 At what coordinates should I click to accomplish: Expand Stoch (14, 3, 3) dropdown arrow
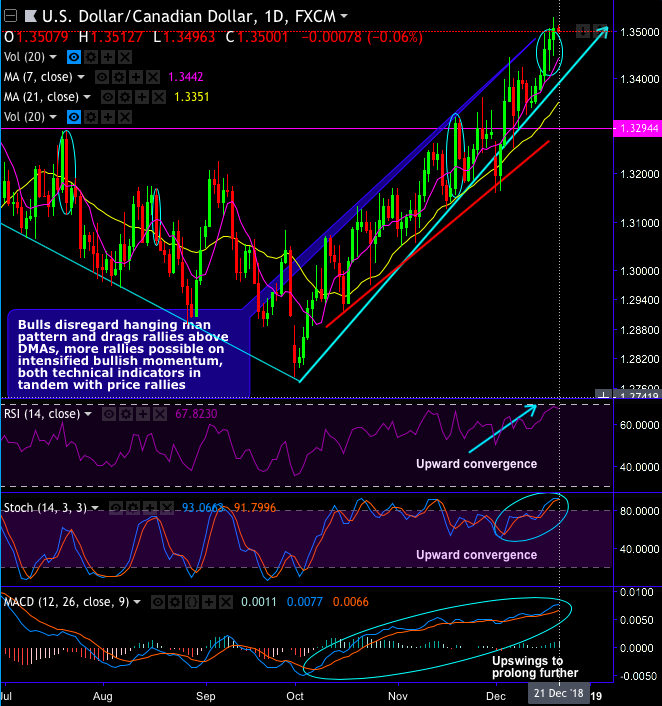(95, 508)
